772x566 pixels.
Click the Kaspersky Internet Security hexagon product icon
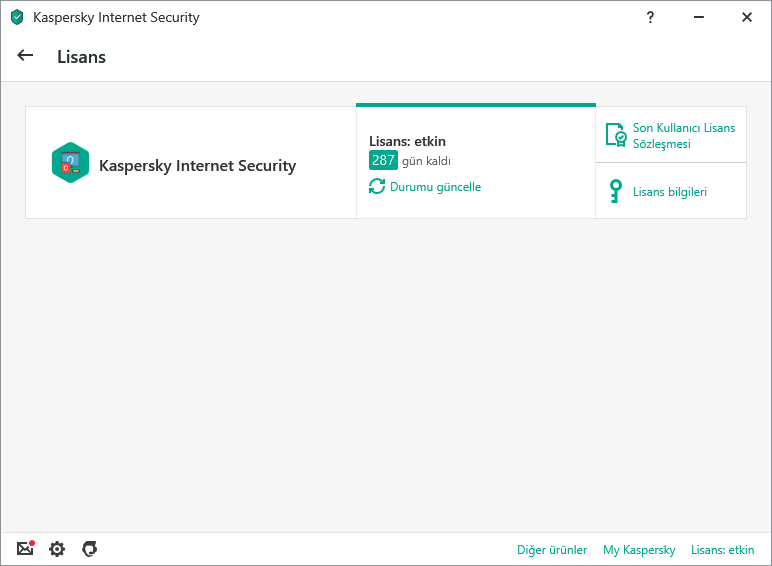click(70, 162)
